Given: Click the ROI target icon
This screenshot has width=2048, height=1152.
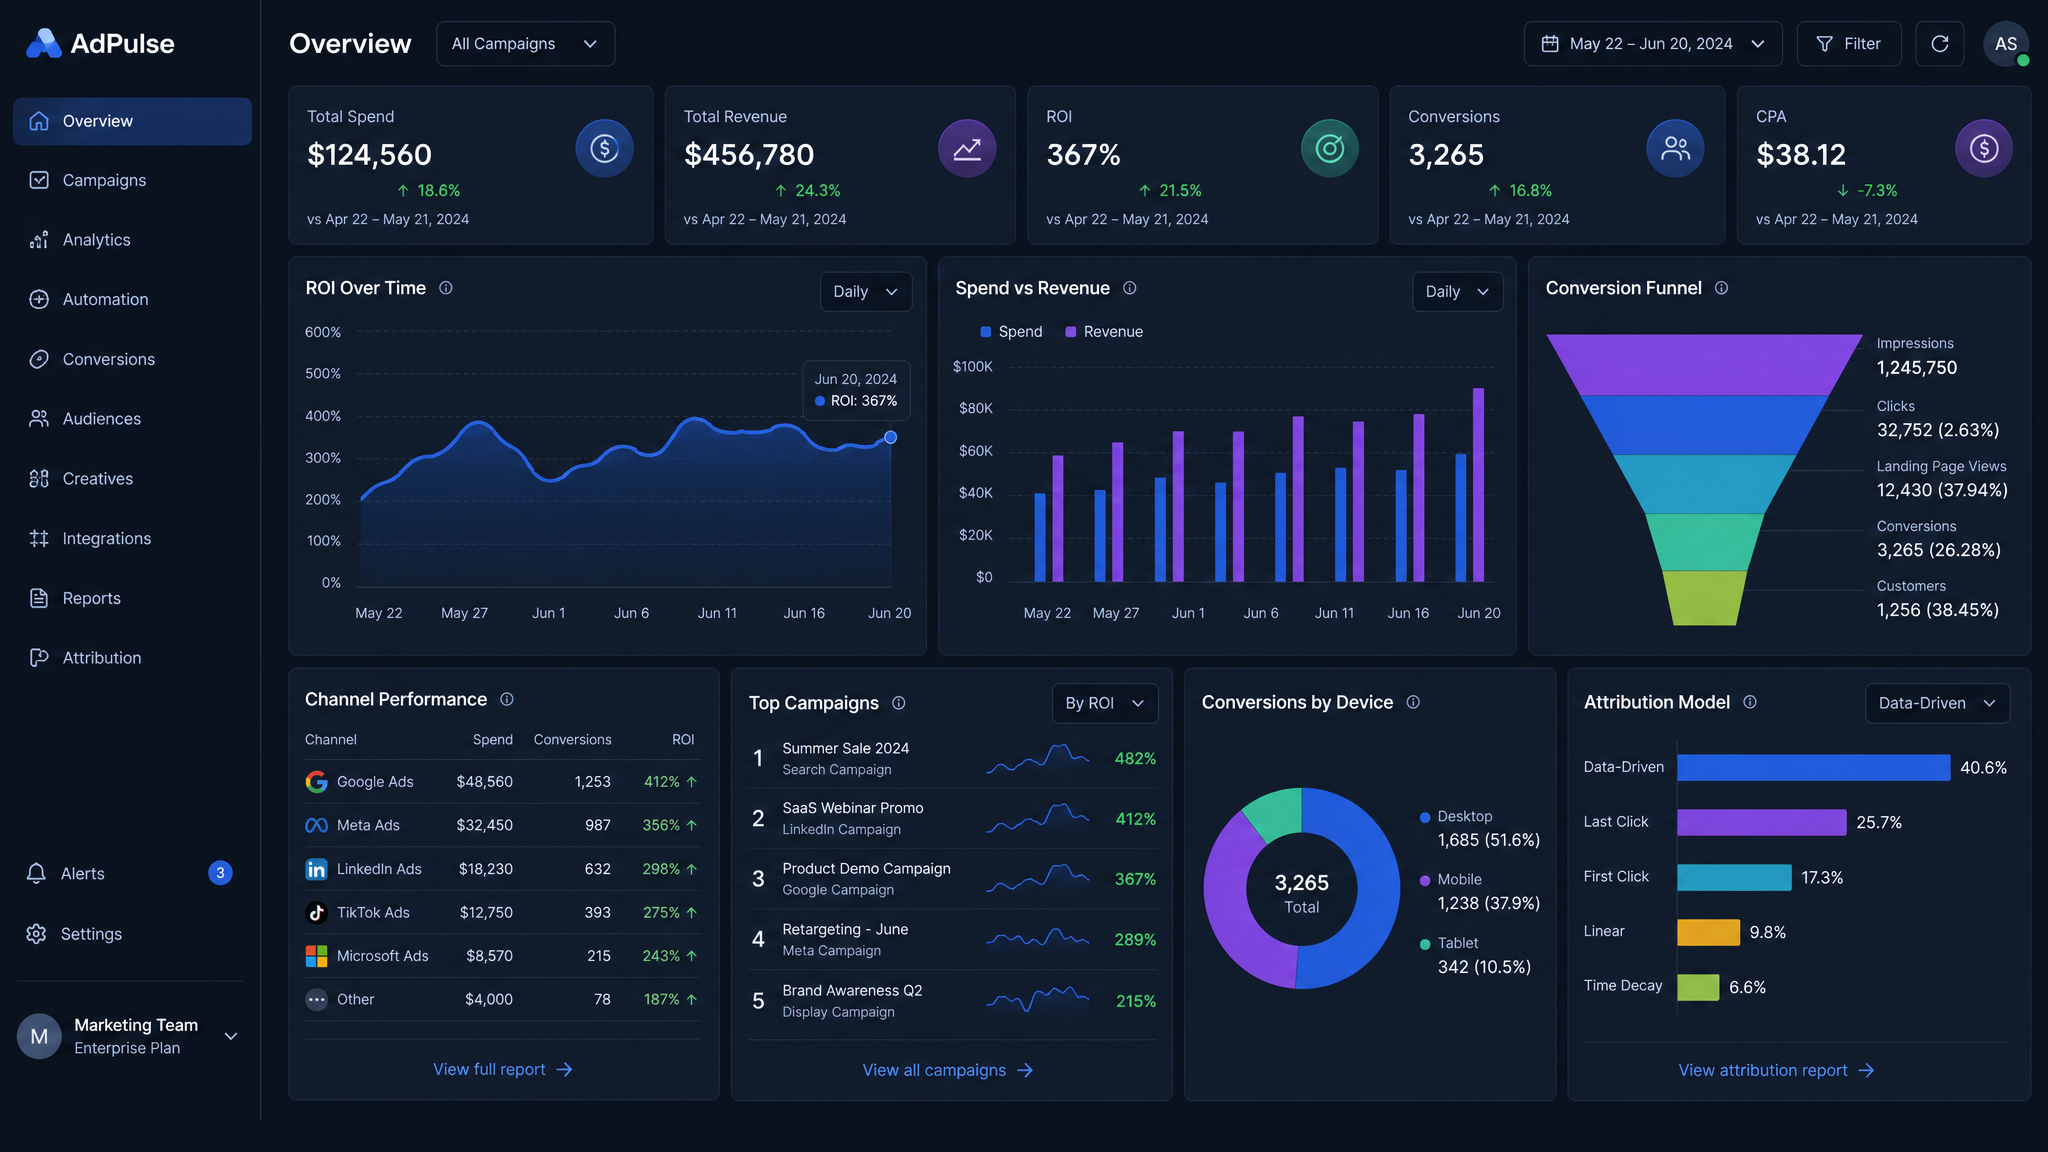Looking at the screenshot, I should 1329,149.
